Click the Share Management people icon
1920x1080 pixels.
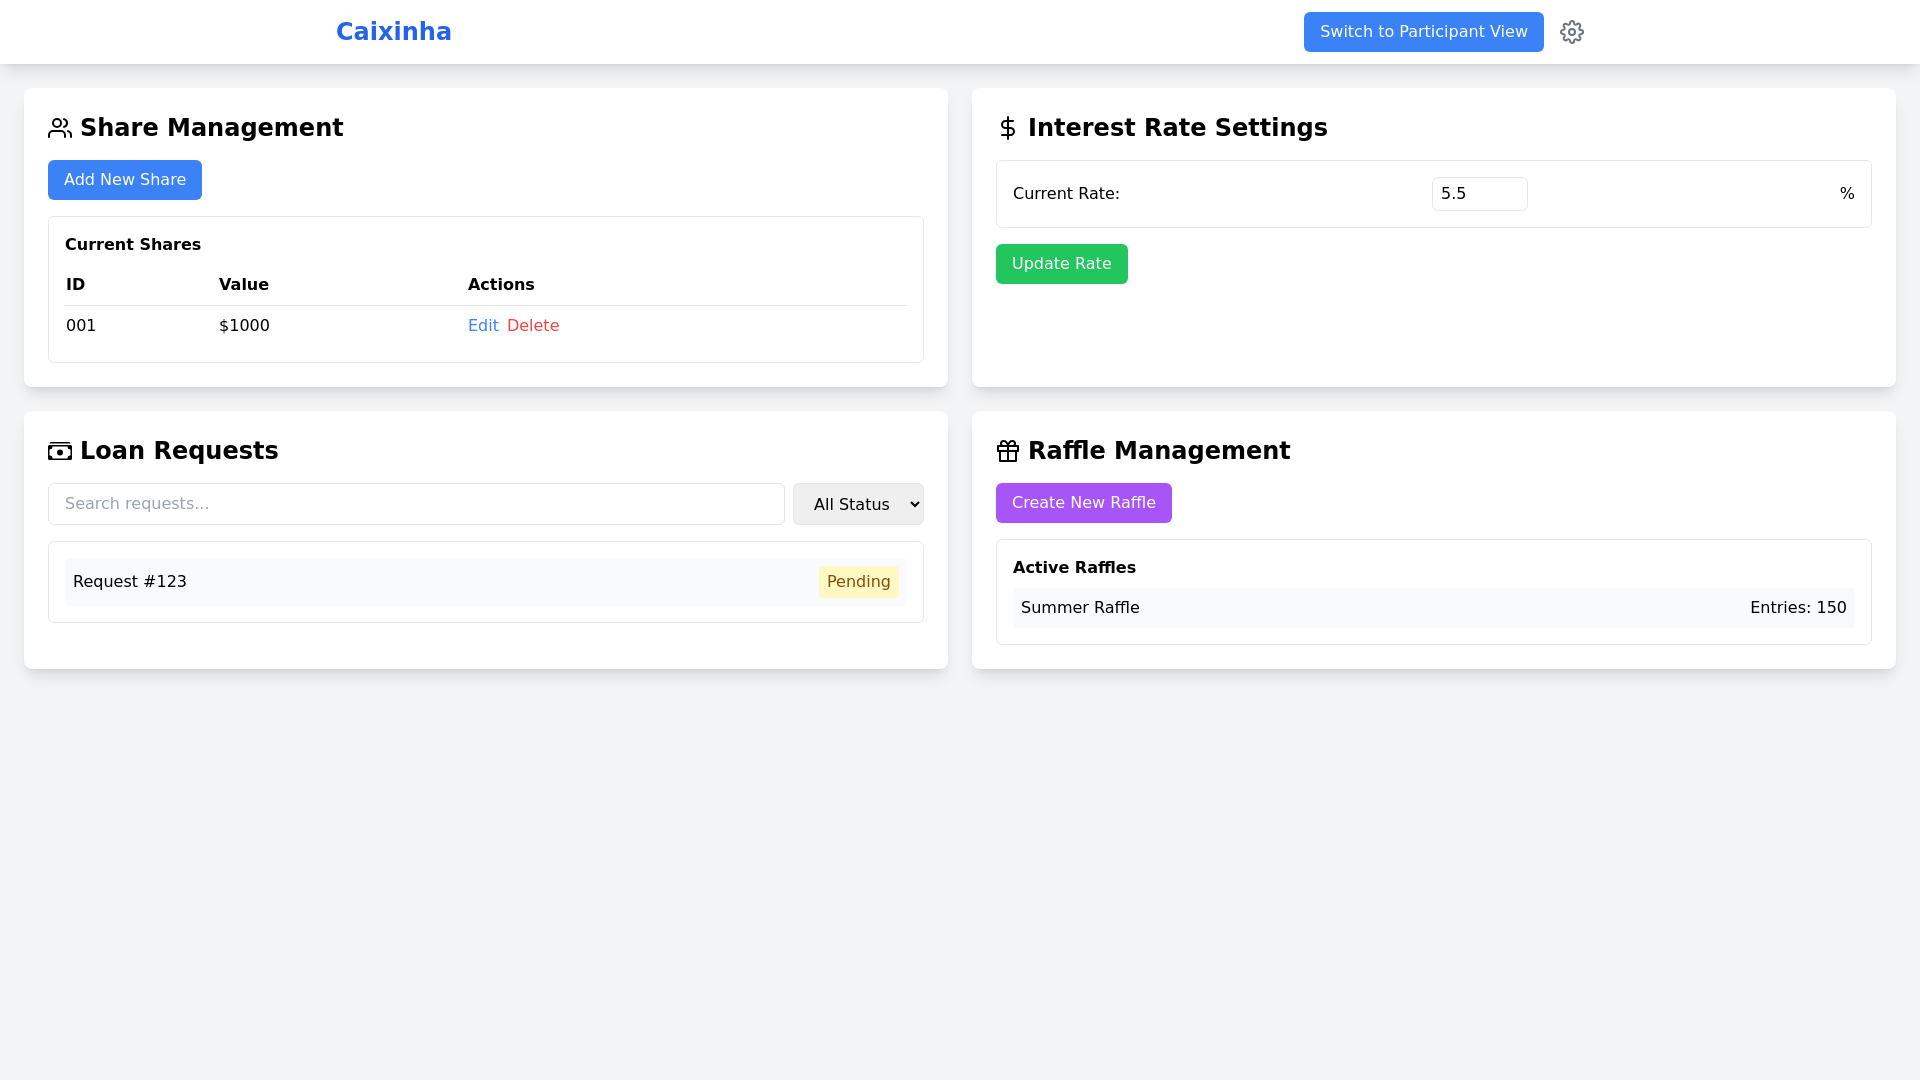pyautogui.click(x=59, y=128)
